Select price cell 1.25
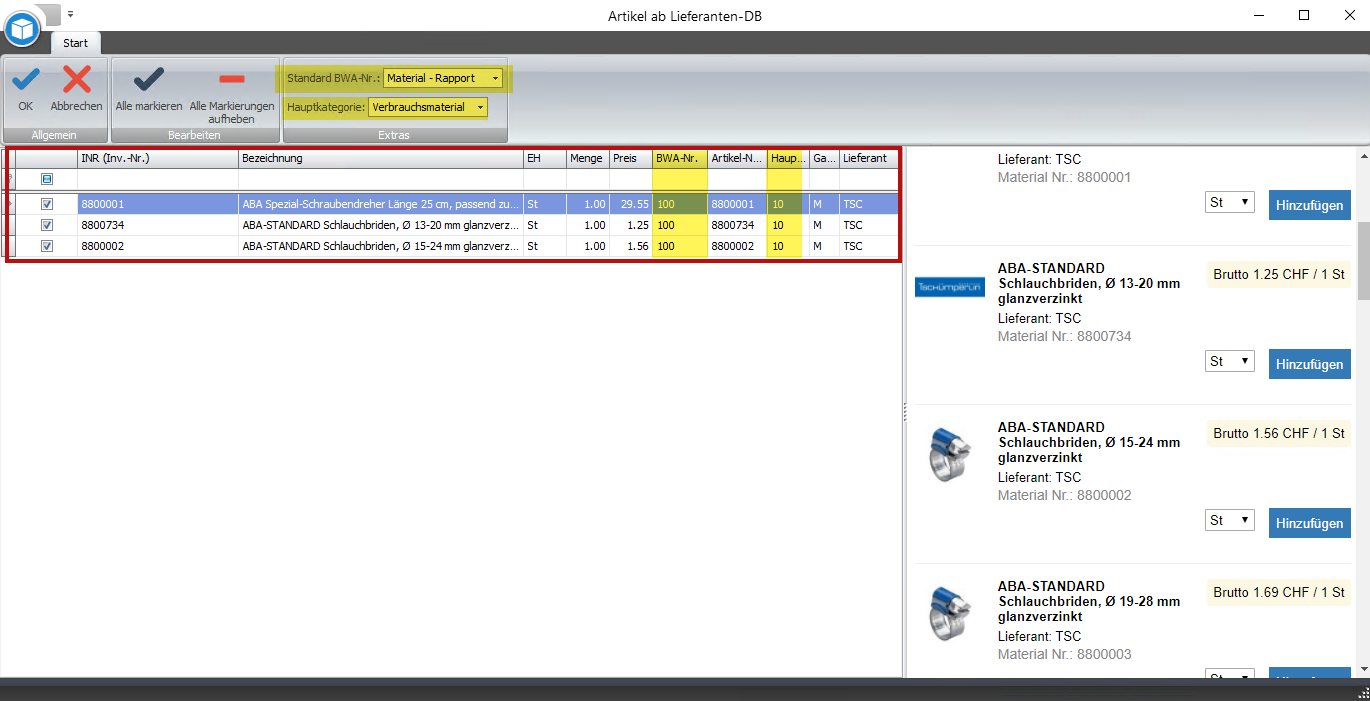Viewport: 1370px width, 701px height. tap(631, 225)
